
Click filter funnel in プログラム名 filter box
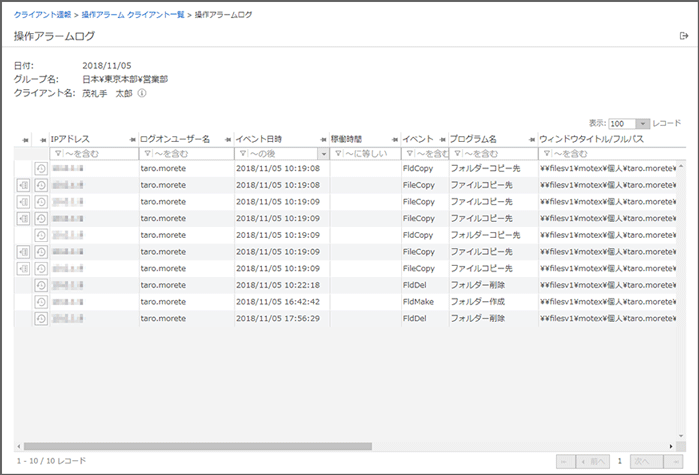pos(457,154)
